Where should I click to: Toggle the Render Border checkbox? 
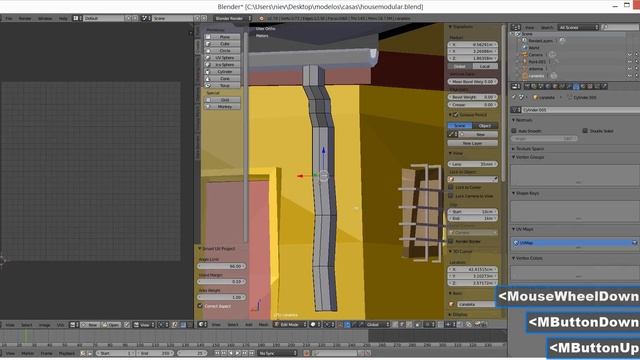point(451,241)
